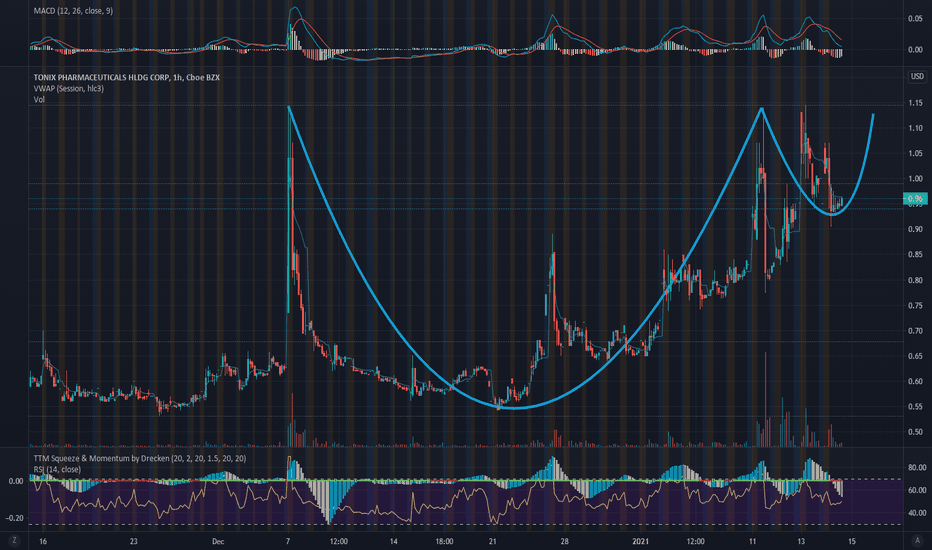Click the 0.55 price axis label
This screenshot has width=932, height=550.
tap(915, 407)
